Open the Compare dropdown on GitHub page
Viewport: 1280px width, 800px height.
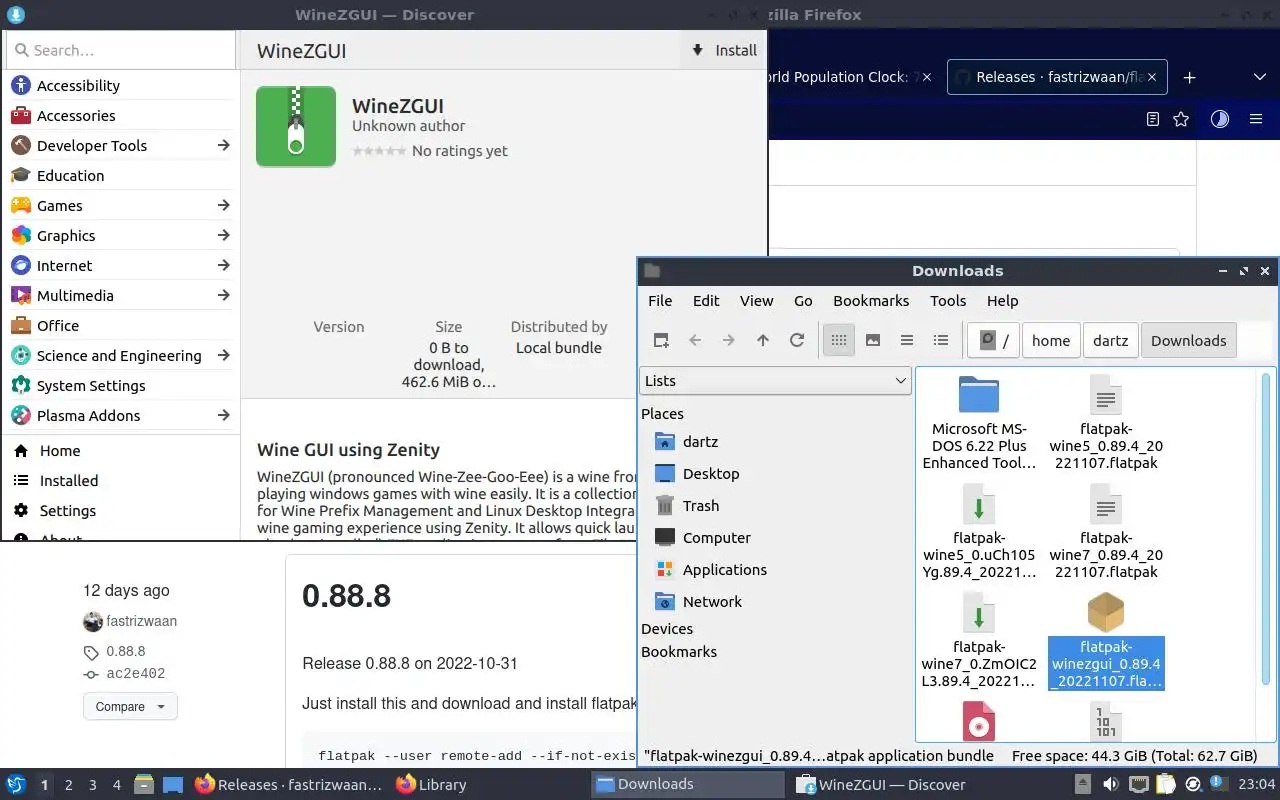(x=130, y=706)
